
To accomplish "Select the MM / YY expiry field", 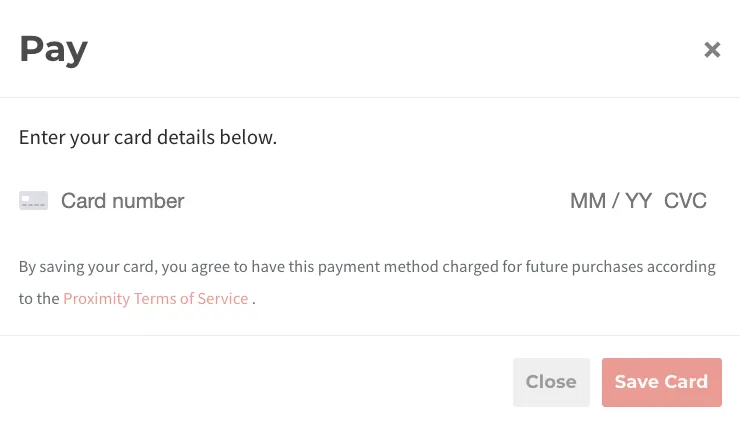I will [x=611, y=201].
